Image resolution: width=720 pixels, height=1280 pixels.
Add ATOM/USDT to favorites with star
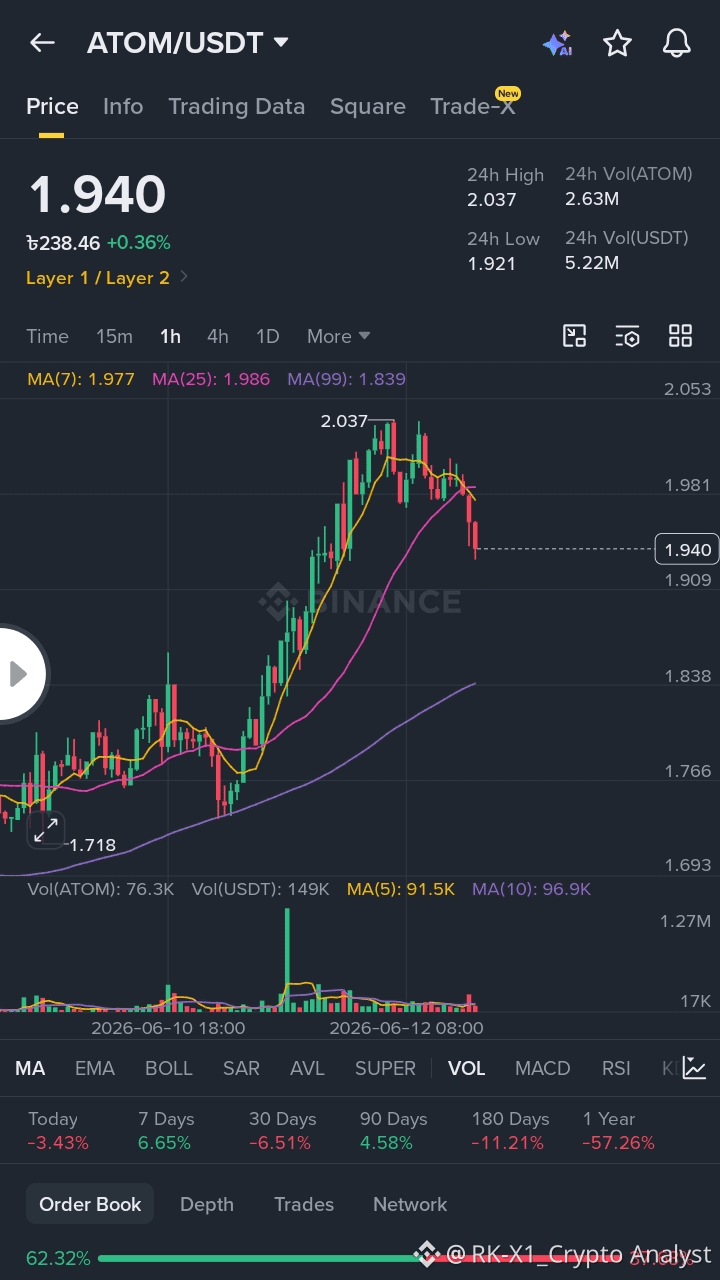pyautogui.click(x=617, y=43)
